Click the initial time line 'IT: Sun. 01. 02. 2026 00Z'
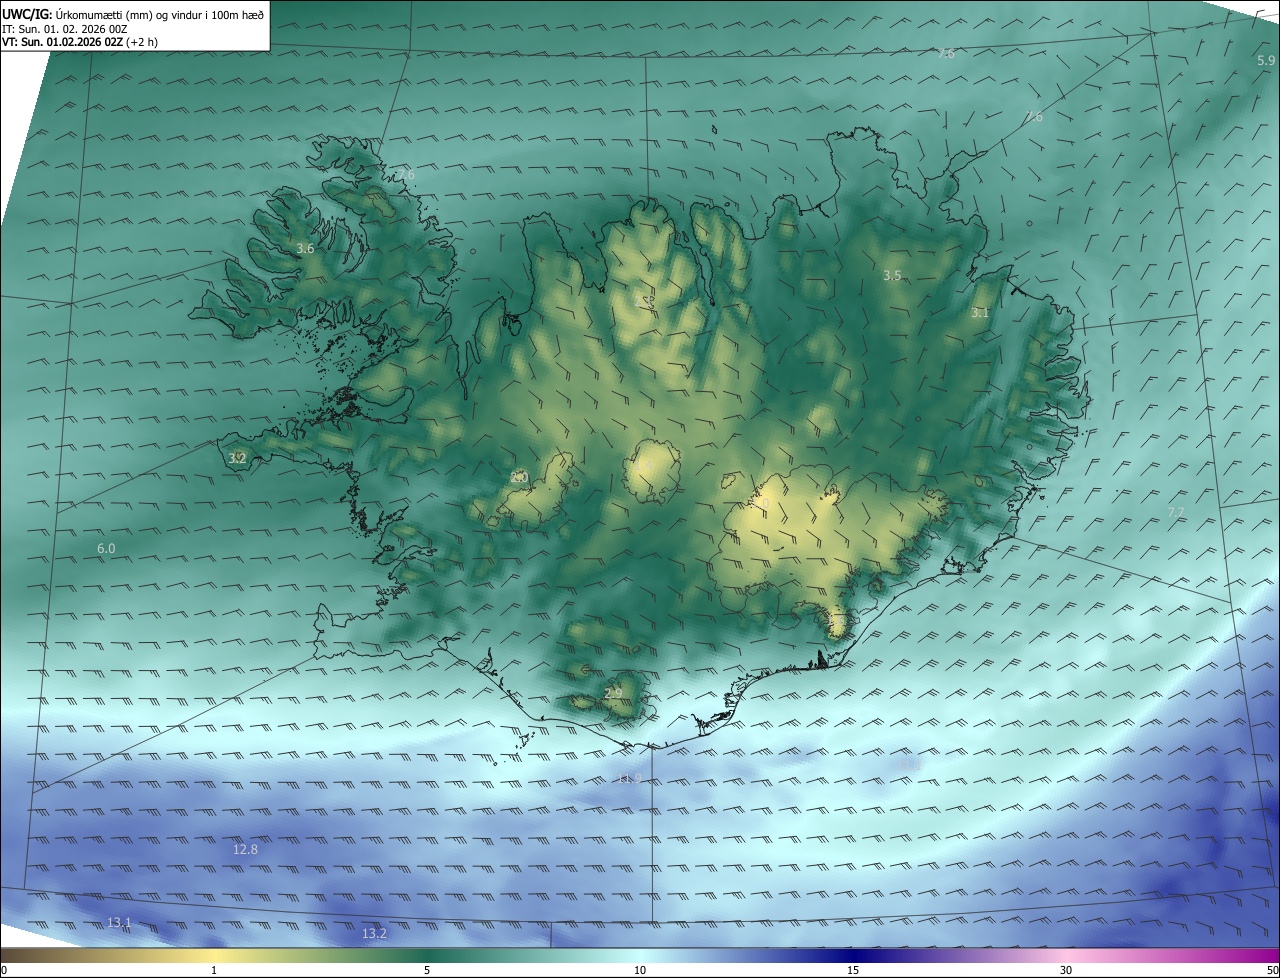 pyautogui.click(x=65, y=29)
